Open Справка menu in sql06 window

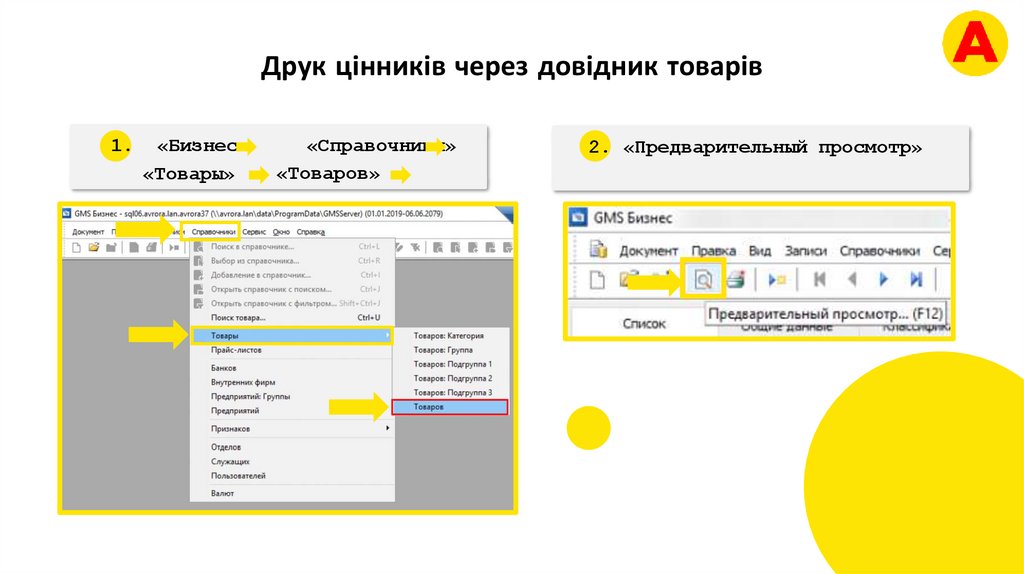coord(310,232)
